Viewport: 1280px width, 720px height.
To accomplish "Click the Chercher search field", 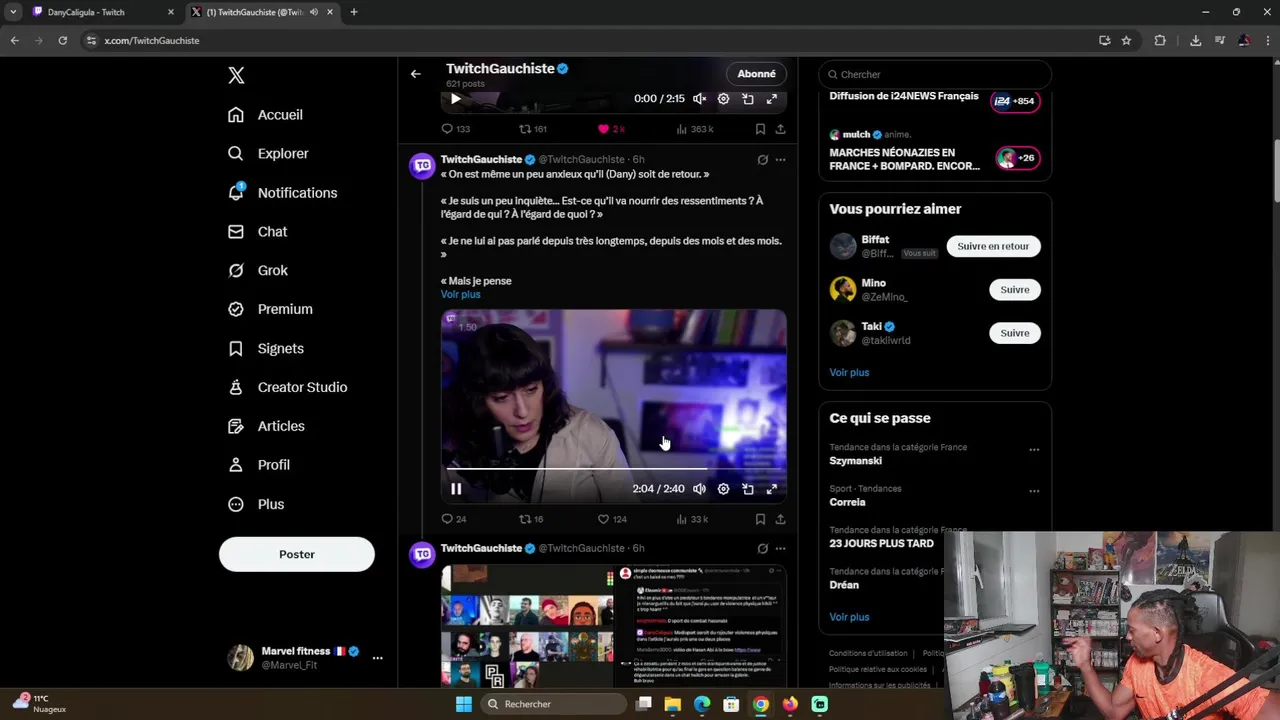I will tap(934, 74).
